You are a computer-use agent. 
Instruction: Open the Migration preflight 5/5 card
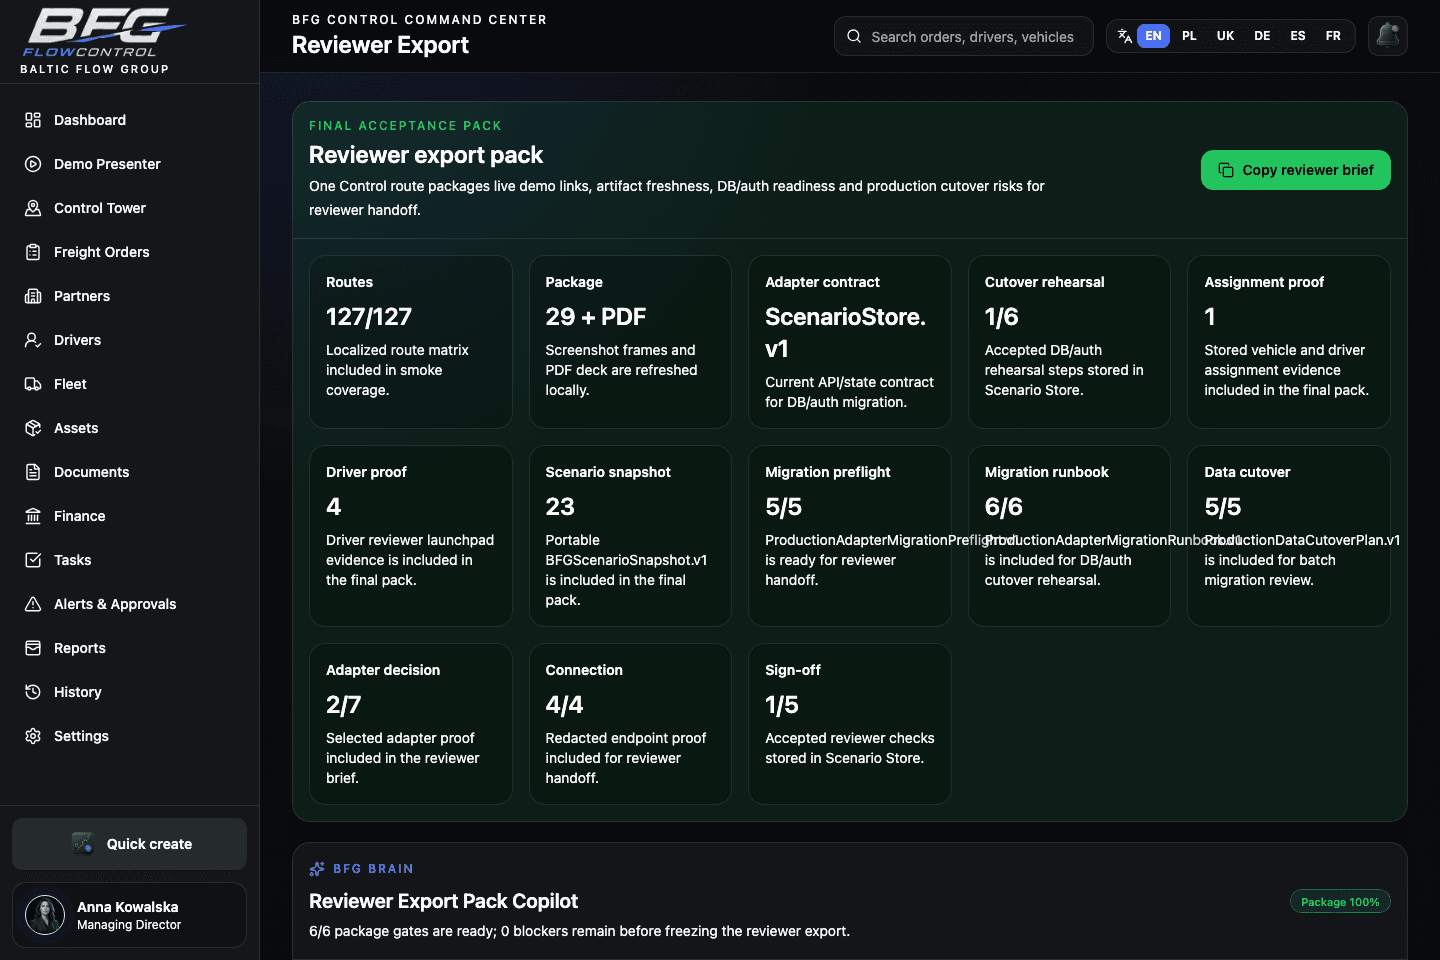pyautogui.click(x=850, y=536)
